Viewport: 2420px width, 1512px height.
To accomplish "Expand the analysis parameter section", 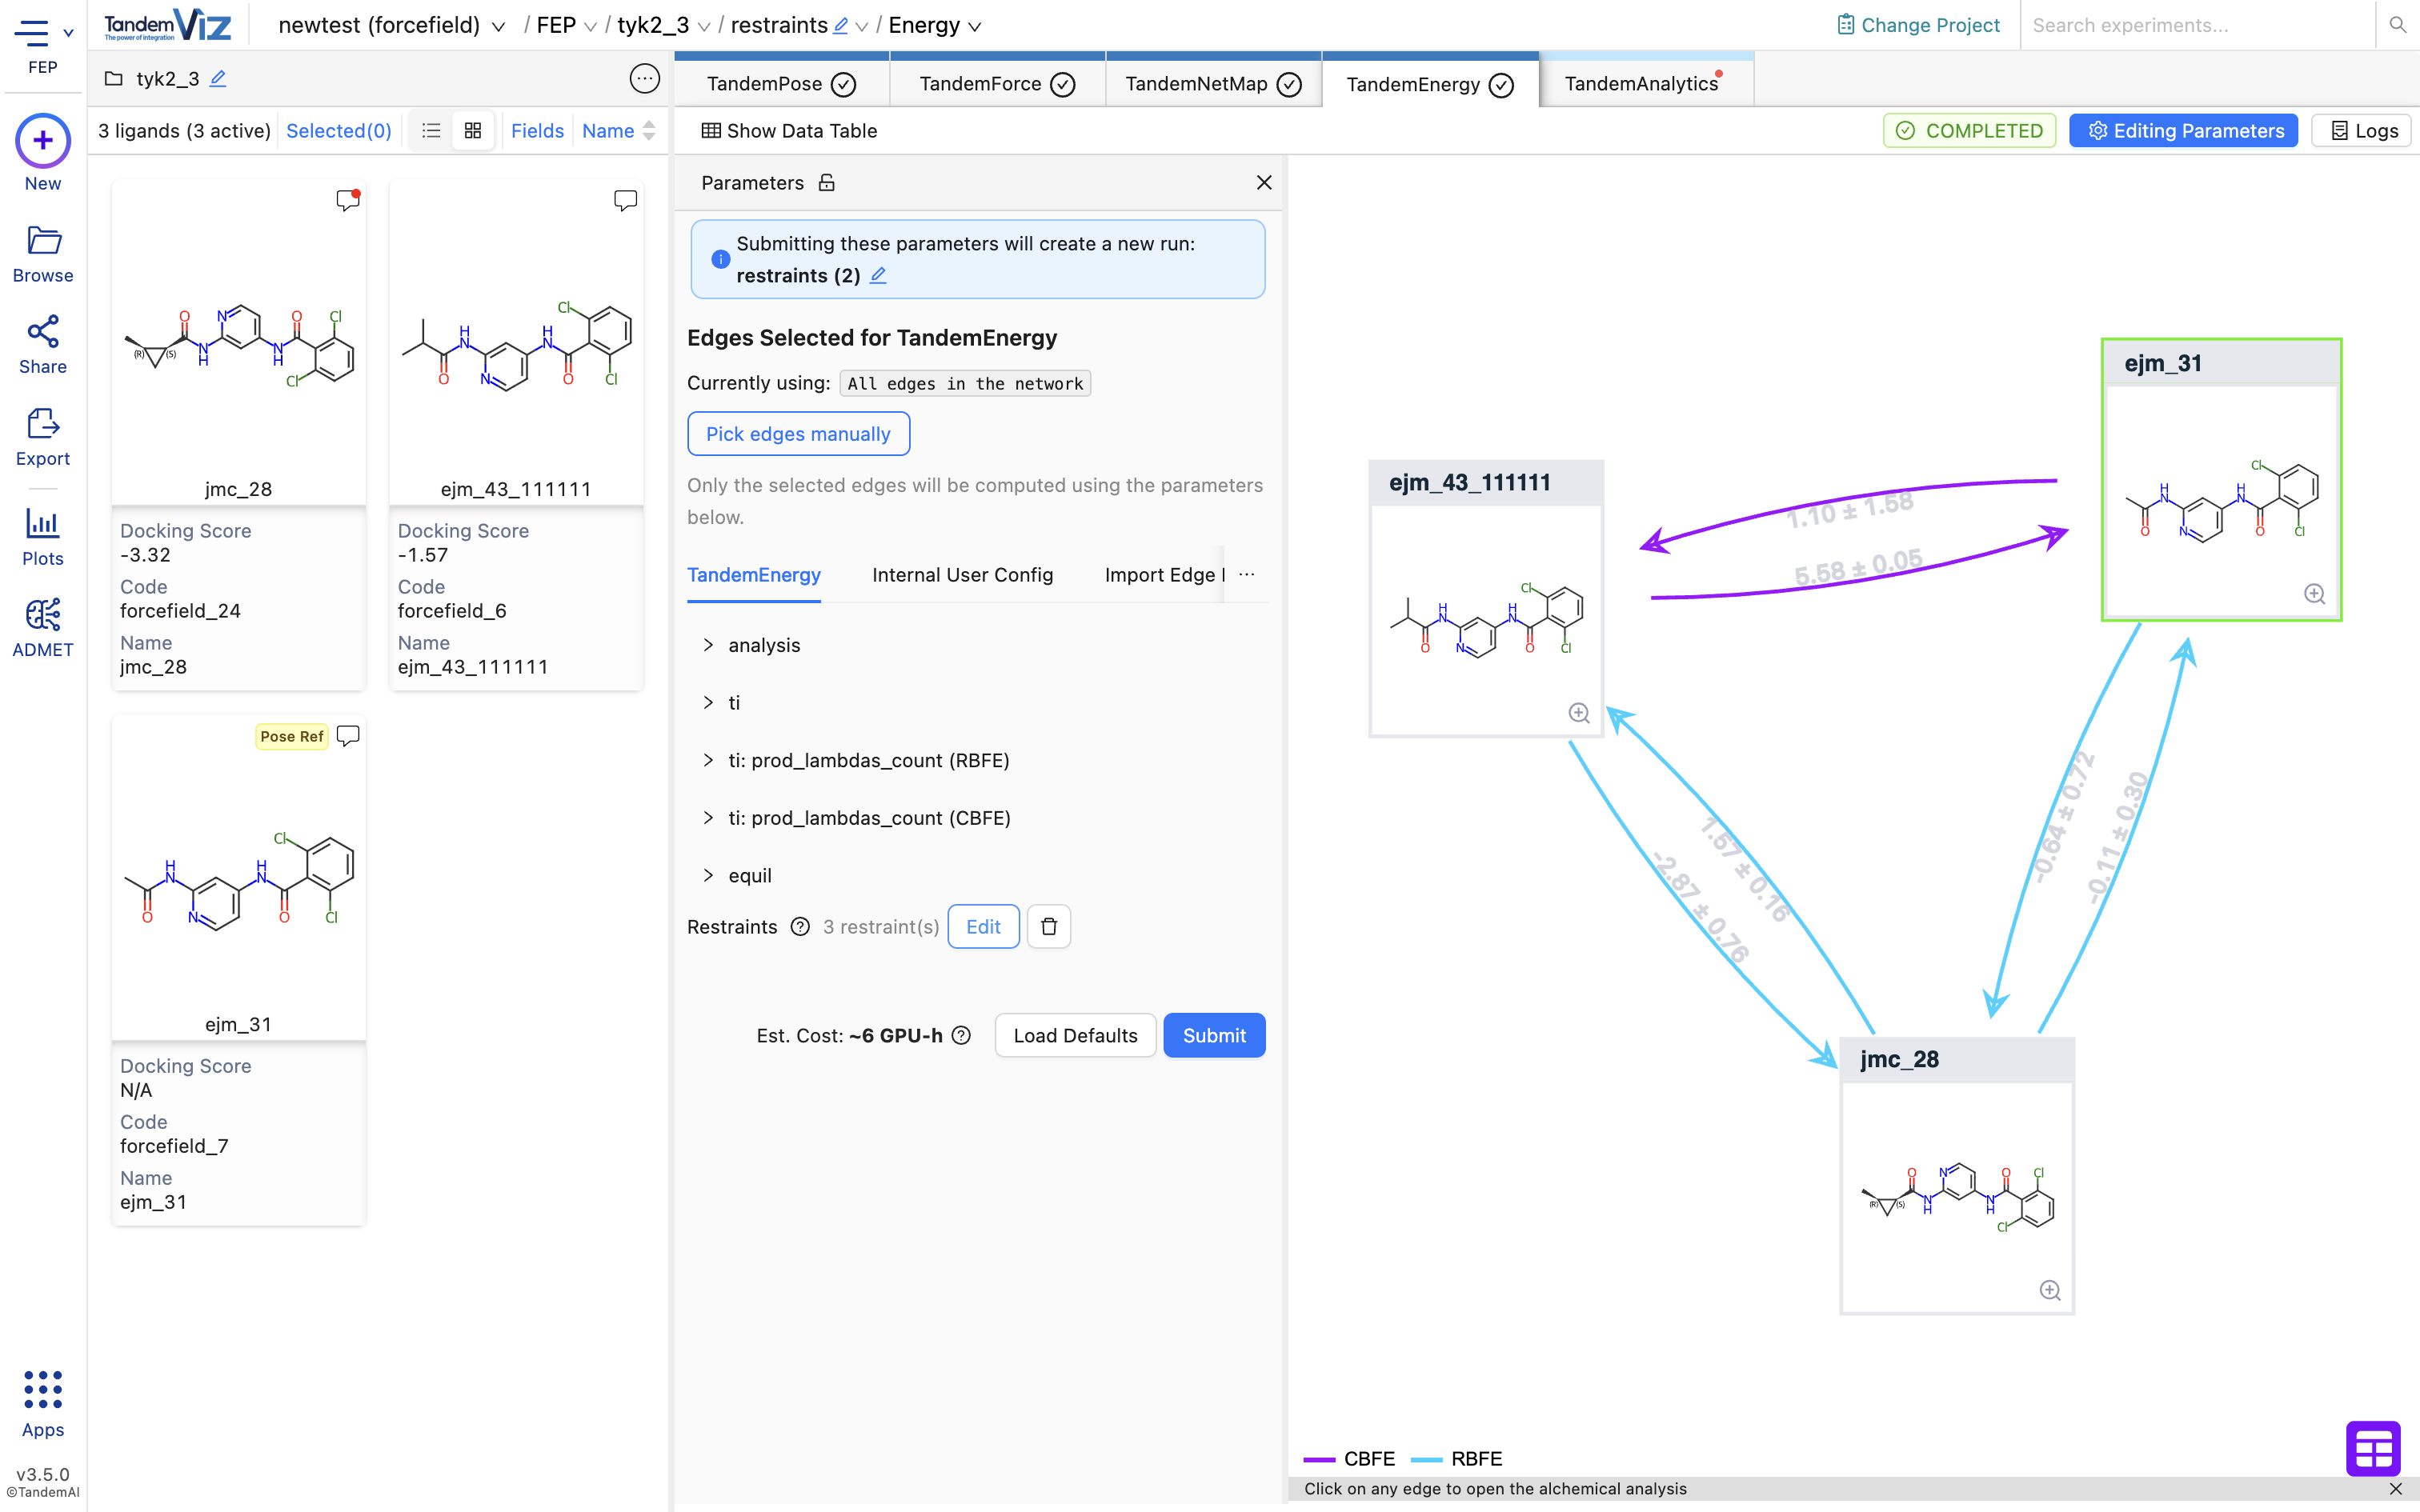I will tap(764, 645).
